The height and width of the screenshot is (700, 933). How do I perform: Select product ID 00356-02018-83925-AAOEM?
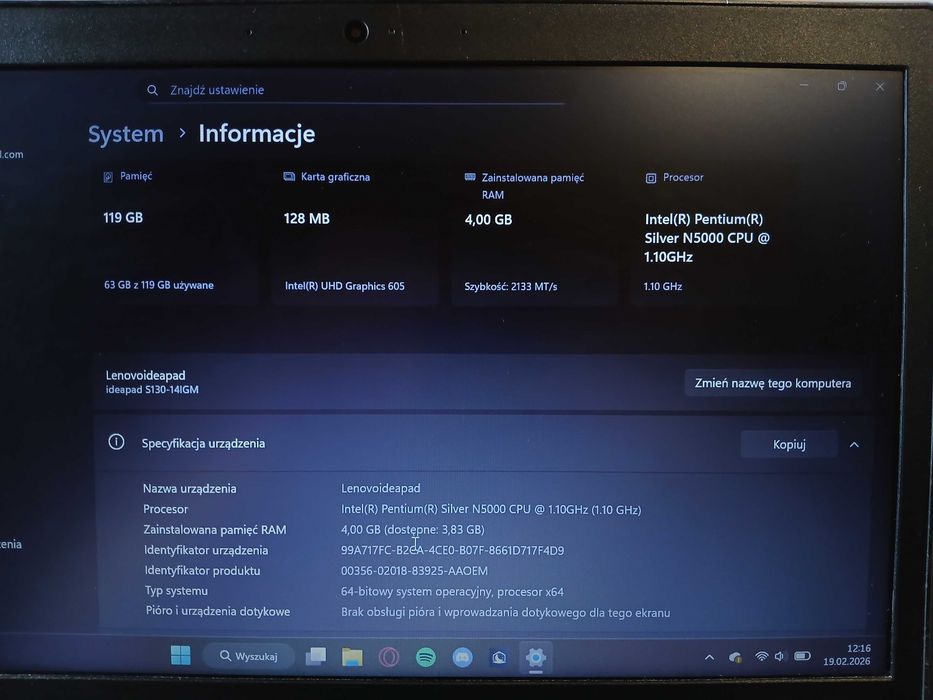click(414, 571)
